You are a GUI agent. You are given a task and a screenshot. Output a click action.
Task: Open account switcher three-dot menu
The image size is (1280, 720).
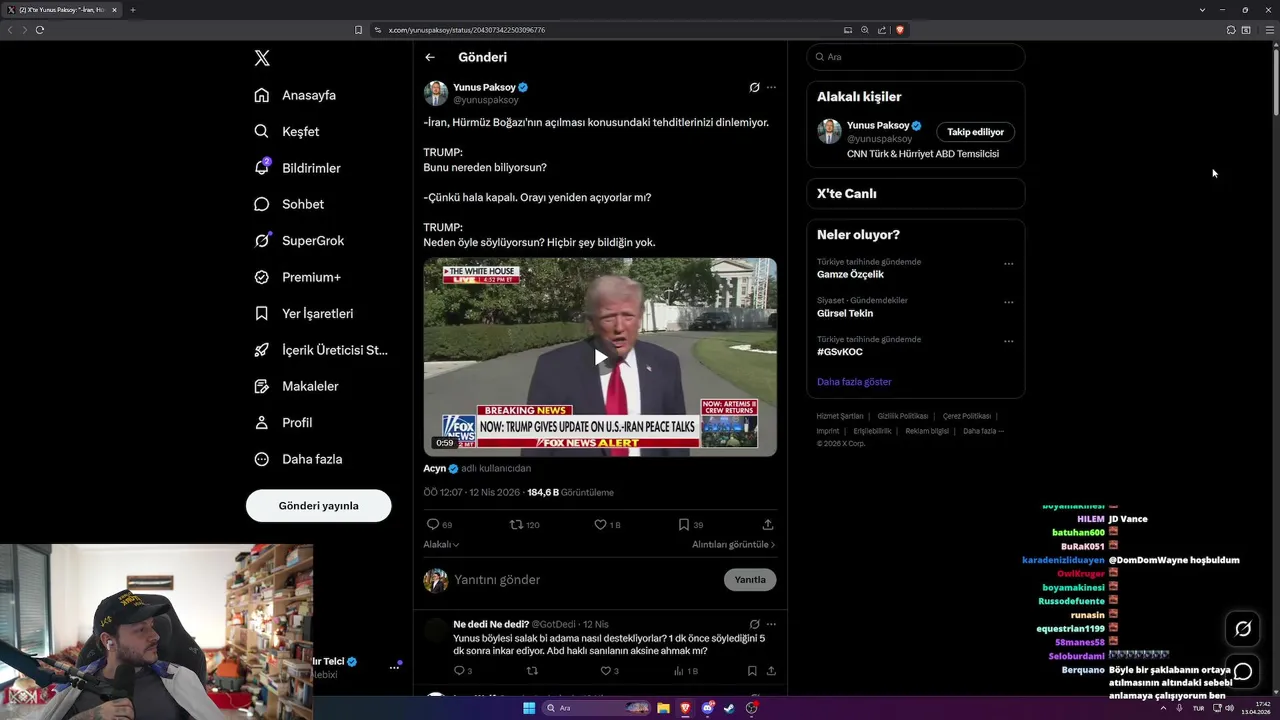click(394, 667)
